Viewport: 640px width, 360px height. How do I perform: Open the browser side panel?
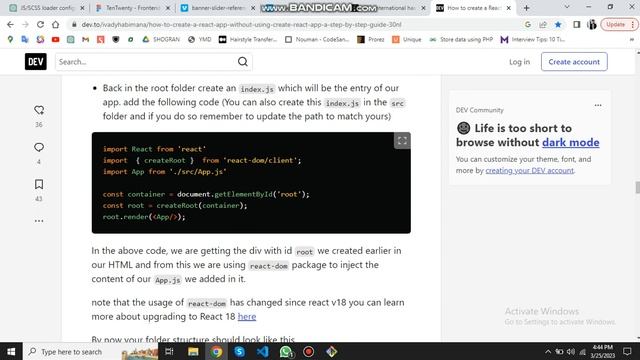click(x=576, y=24)
